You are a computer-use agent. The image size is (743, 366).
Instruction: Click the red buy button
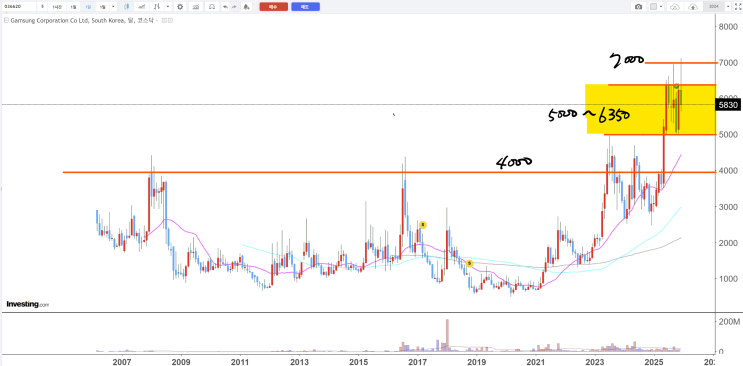273,7
